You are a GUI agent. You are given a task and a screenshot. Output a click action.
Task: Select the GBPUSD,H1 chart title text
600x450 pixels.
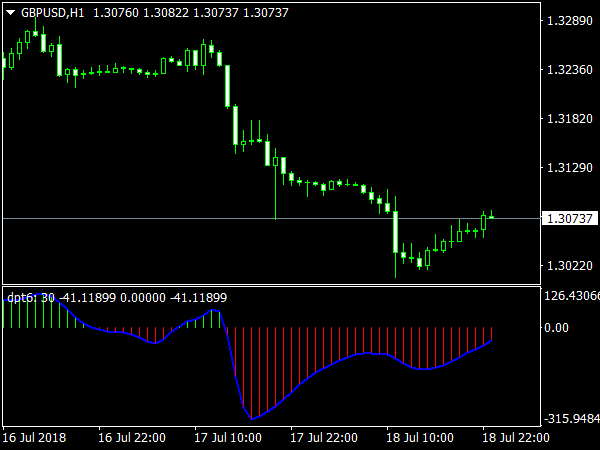pyautogui.click(x=52, y=13)
